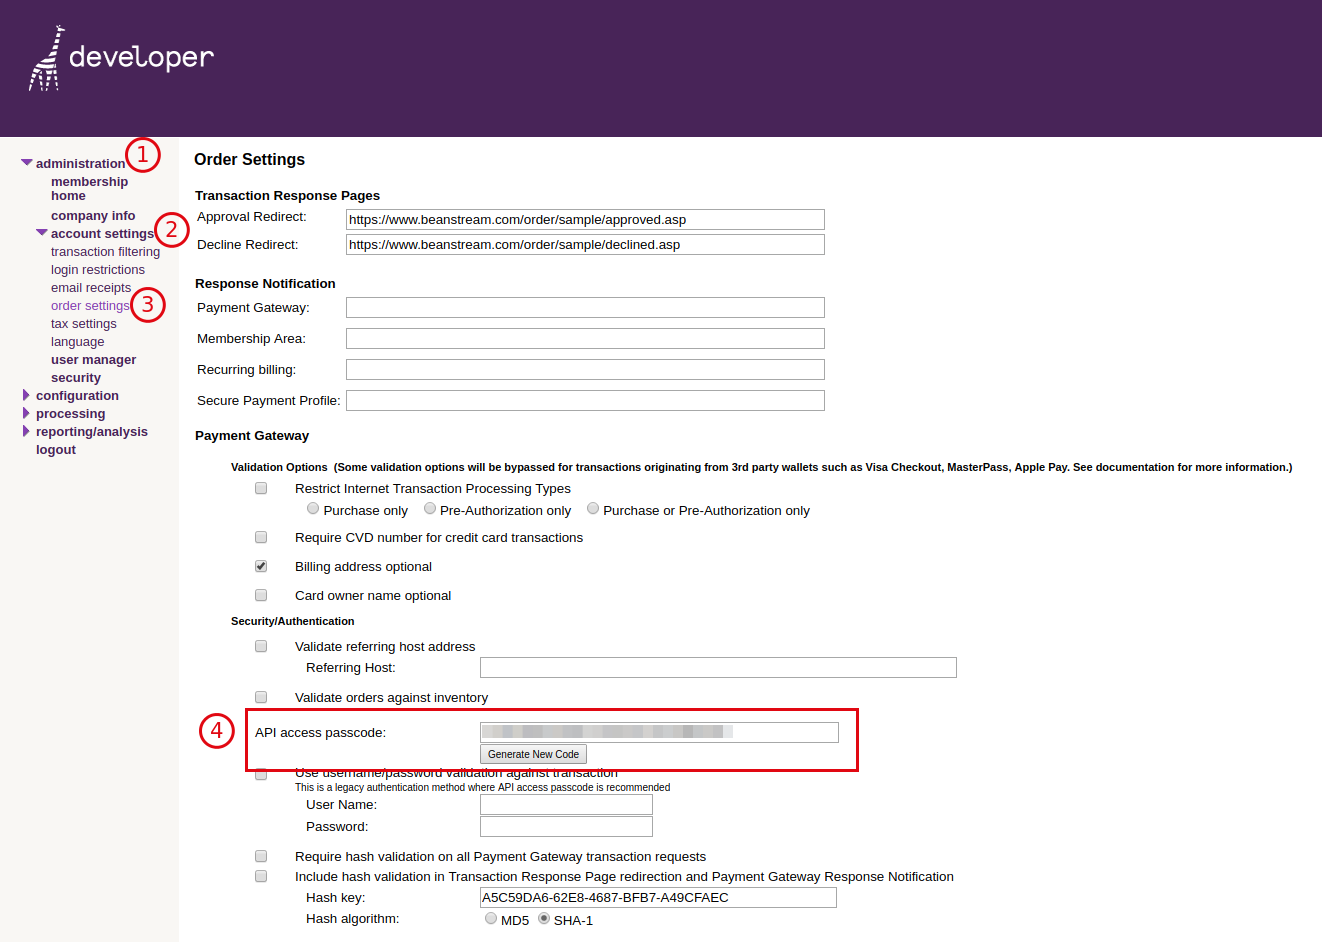Open tax settings page
Screen dimensions: 1322x942
pyautogui.click(x=84, y=324)
